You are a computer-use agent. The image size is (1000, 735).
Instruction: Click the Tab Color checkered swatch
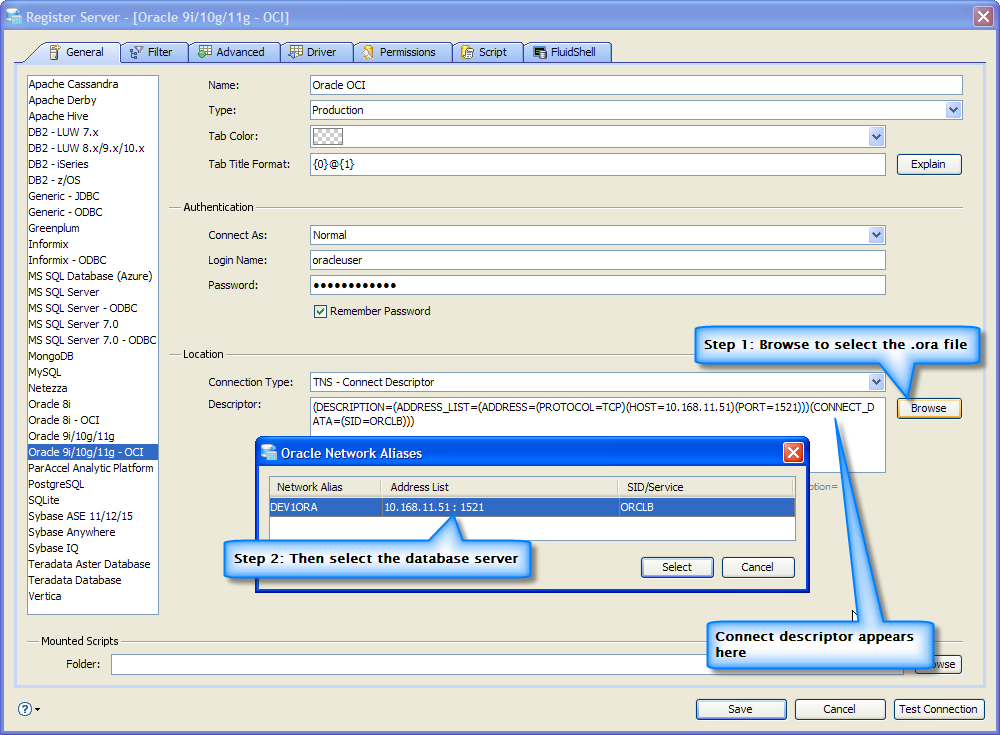pos(327,136)
